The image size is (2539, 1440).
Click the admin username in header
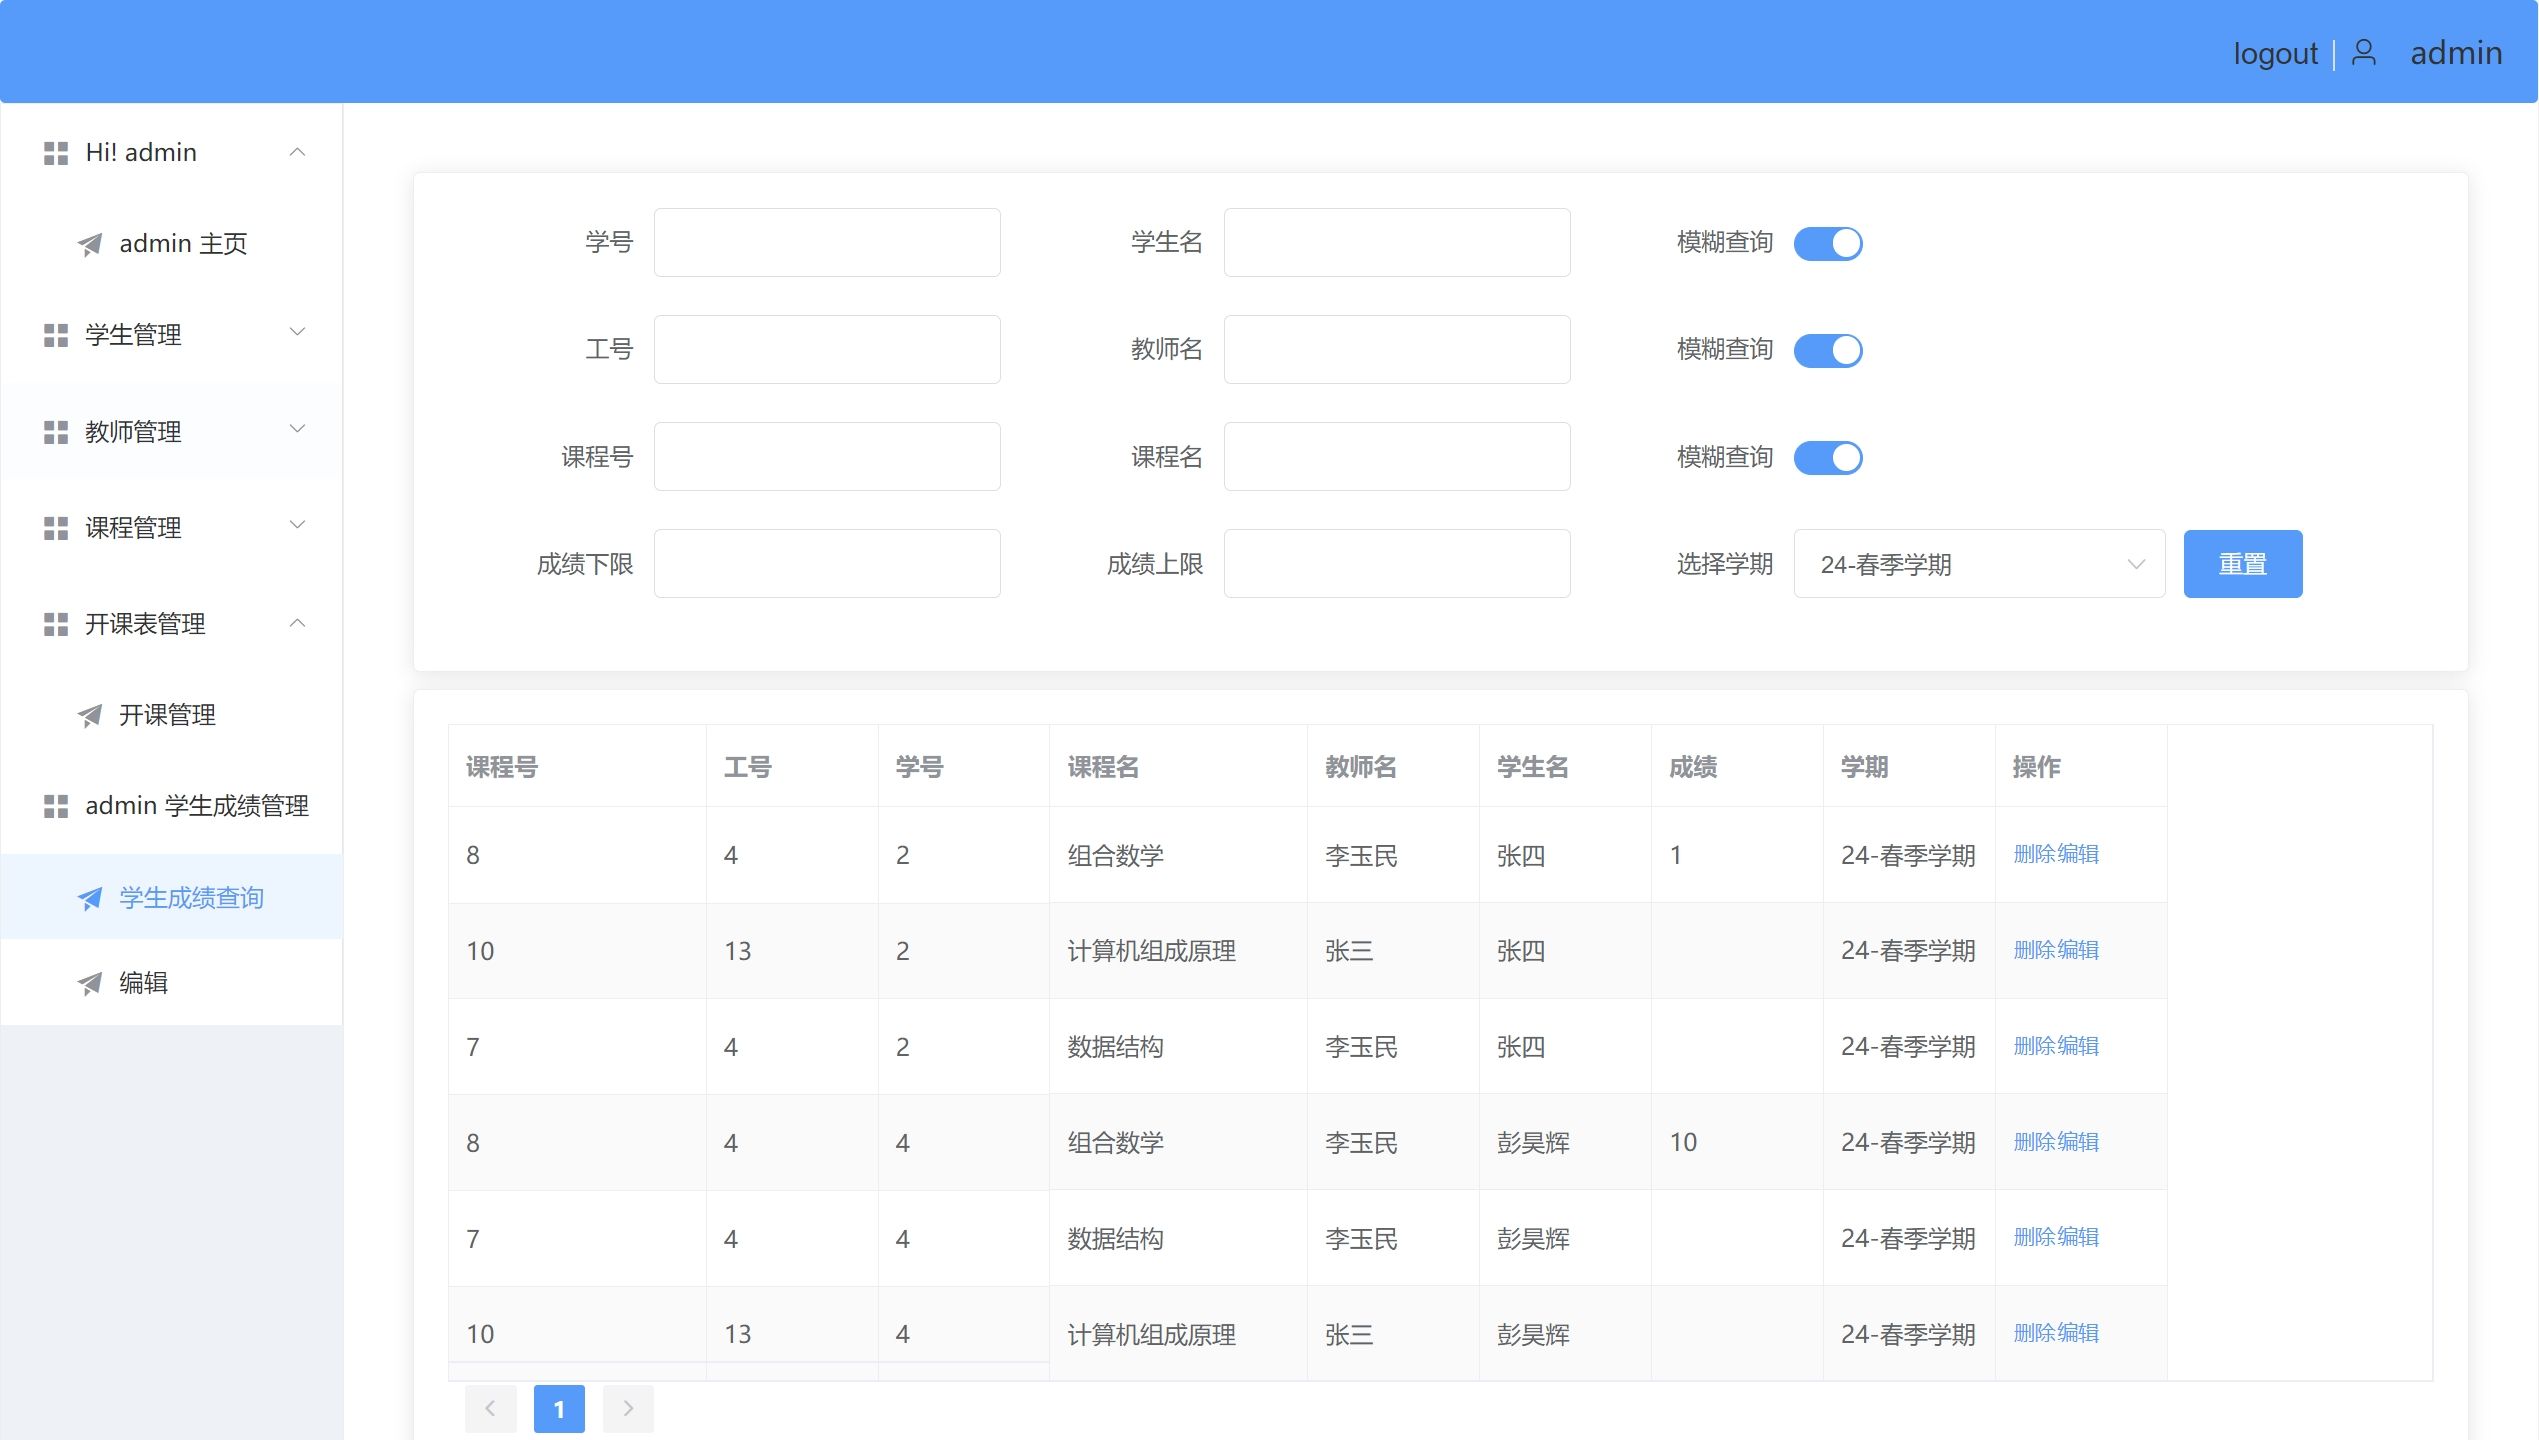tap(2456, 53)
